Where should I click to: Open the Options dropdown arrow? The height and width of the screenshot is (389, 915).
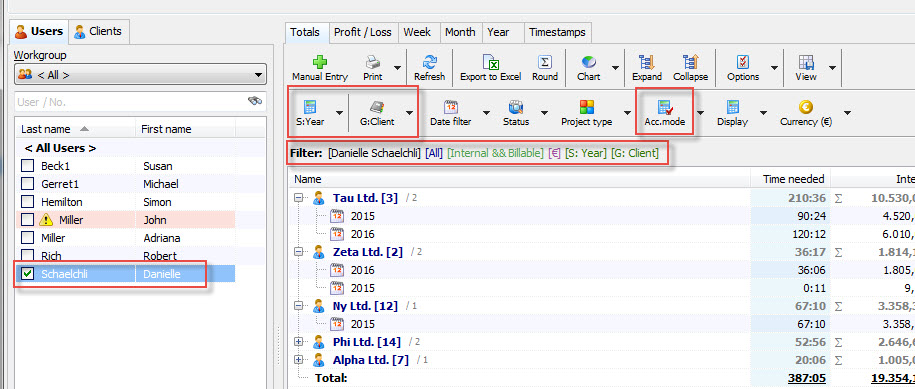[774, 68]
